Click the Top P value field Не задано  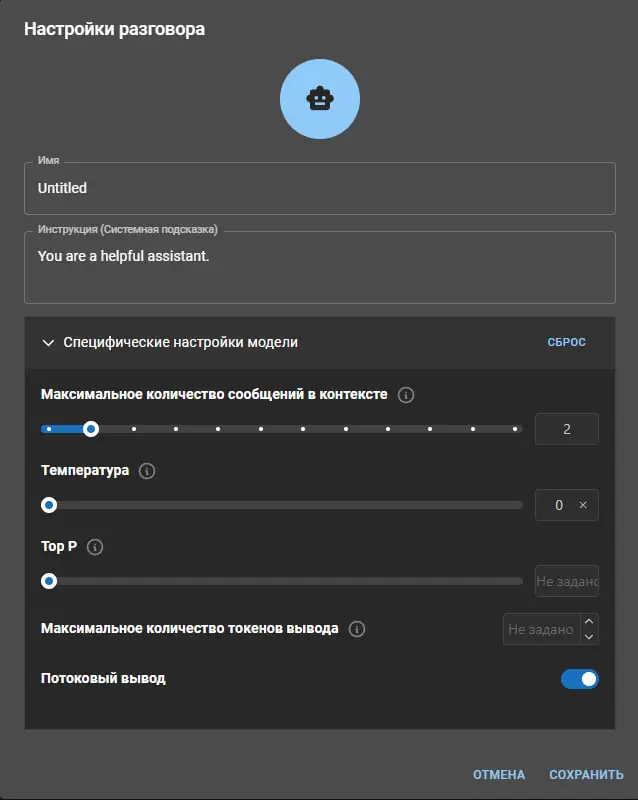566,581
